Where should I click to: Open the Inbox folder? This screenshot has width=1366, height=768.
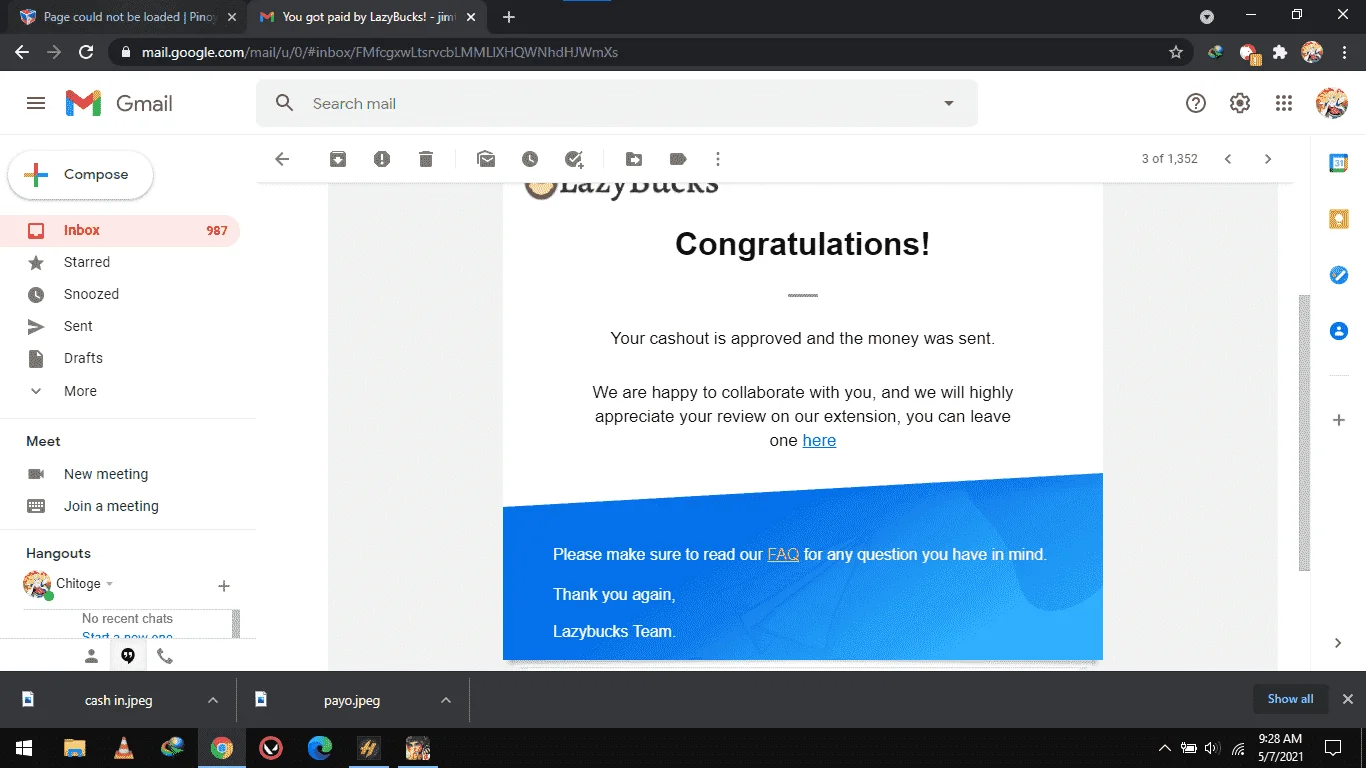[120, 230]
